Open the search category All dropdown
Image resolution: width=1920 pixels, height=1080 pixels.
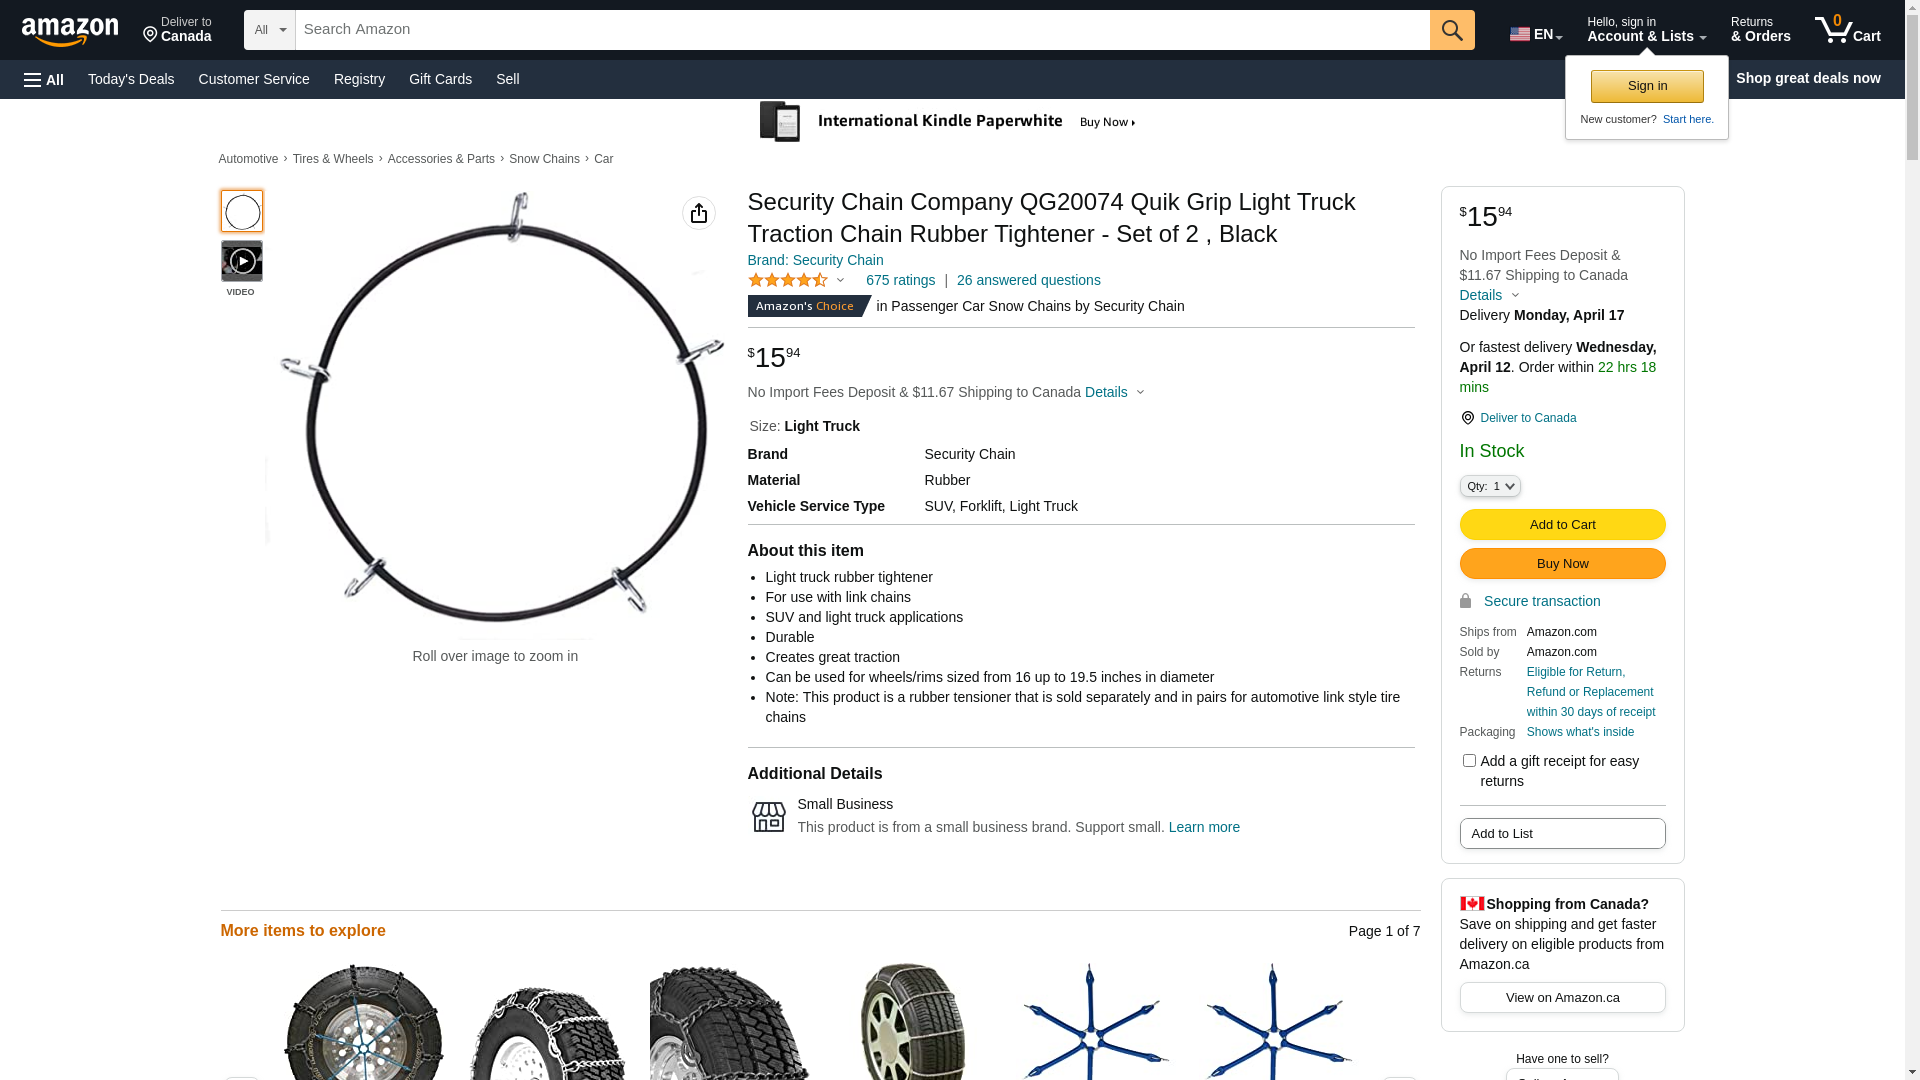pos(269,30)
